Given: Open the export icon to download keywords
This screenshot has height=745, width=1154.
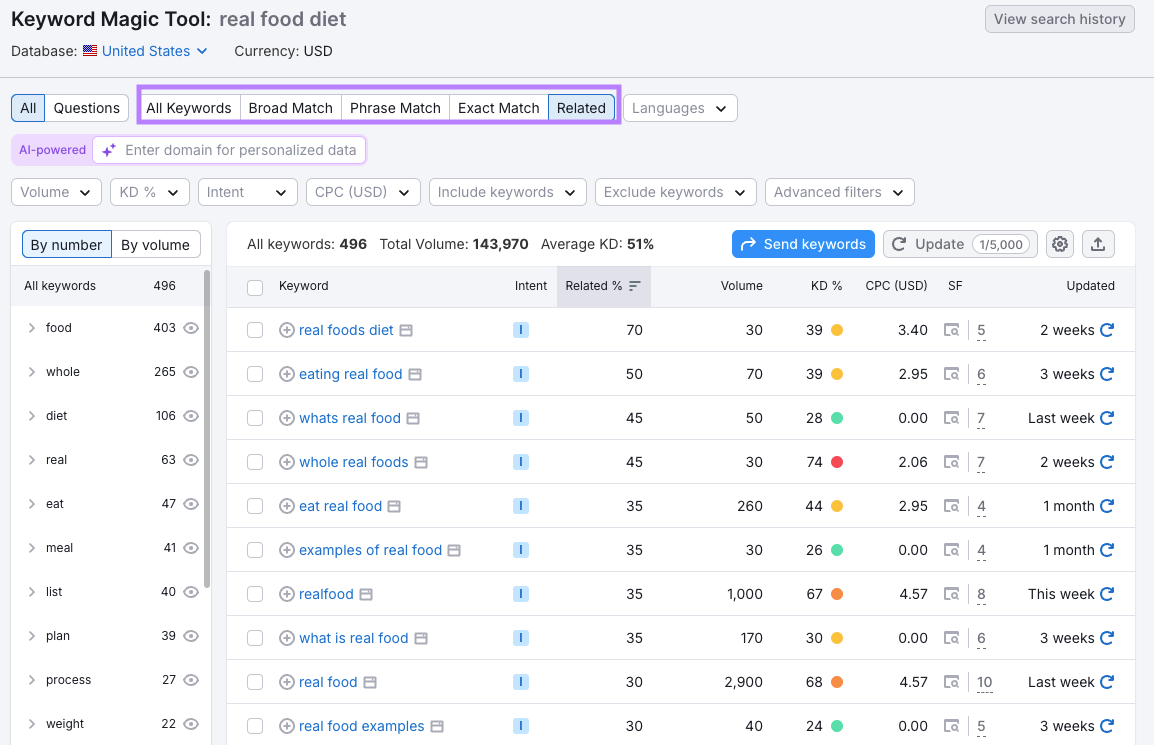Looking at the screenshot, I should pyautogui.click(x=1098, y=244).
